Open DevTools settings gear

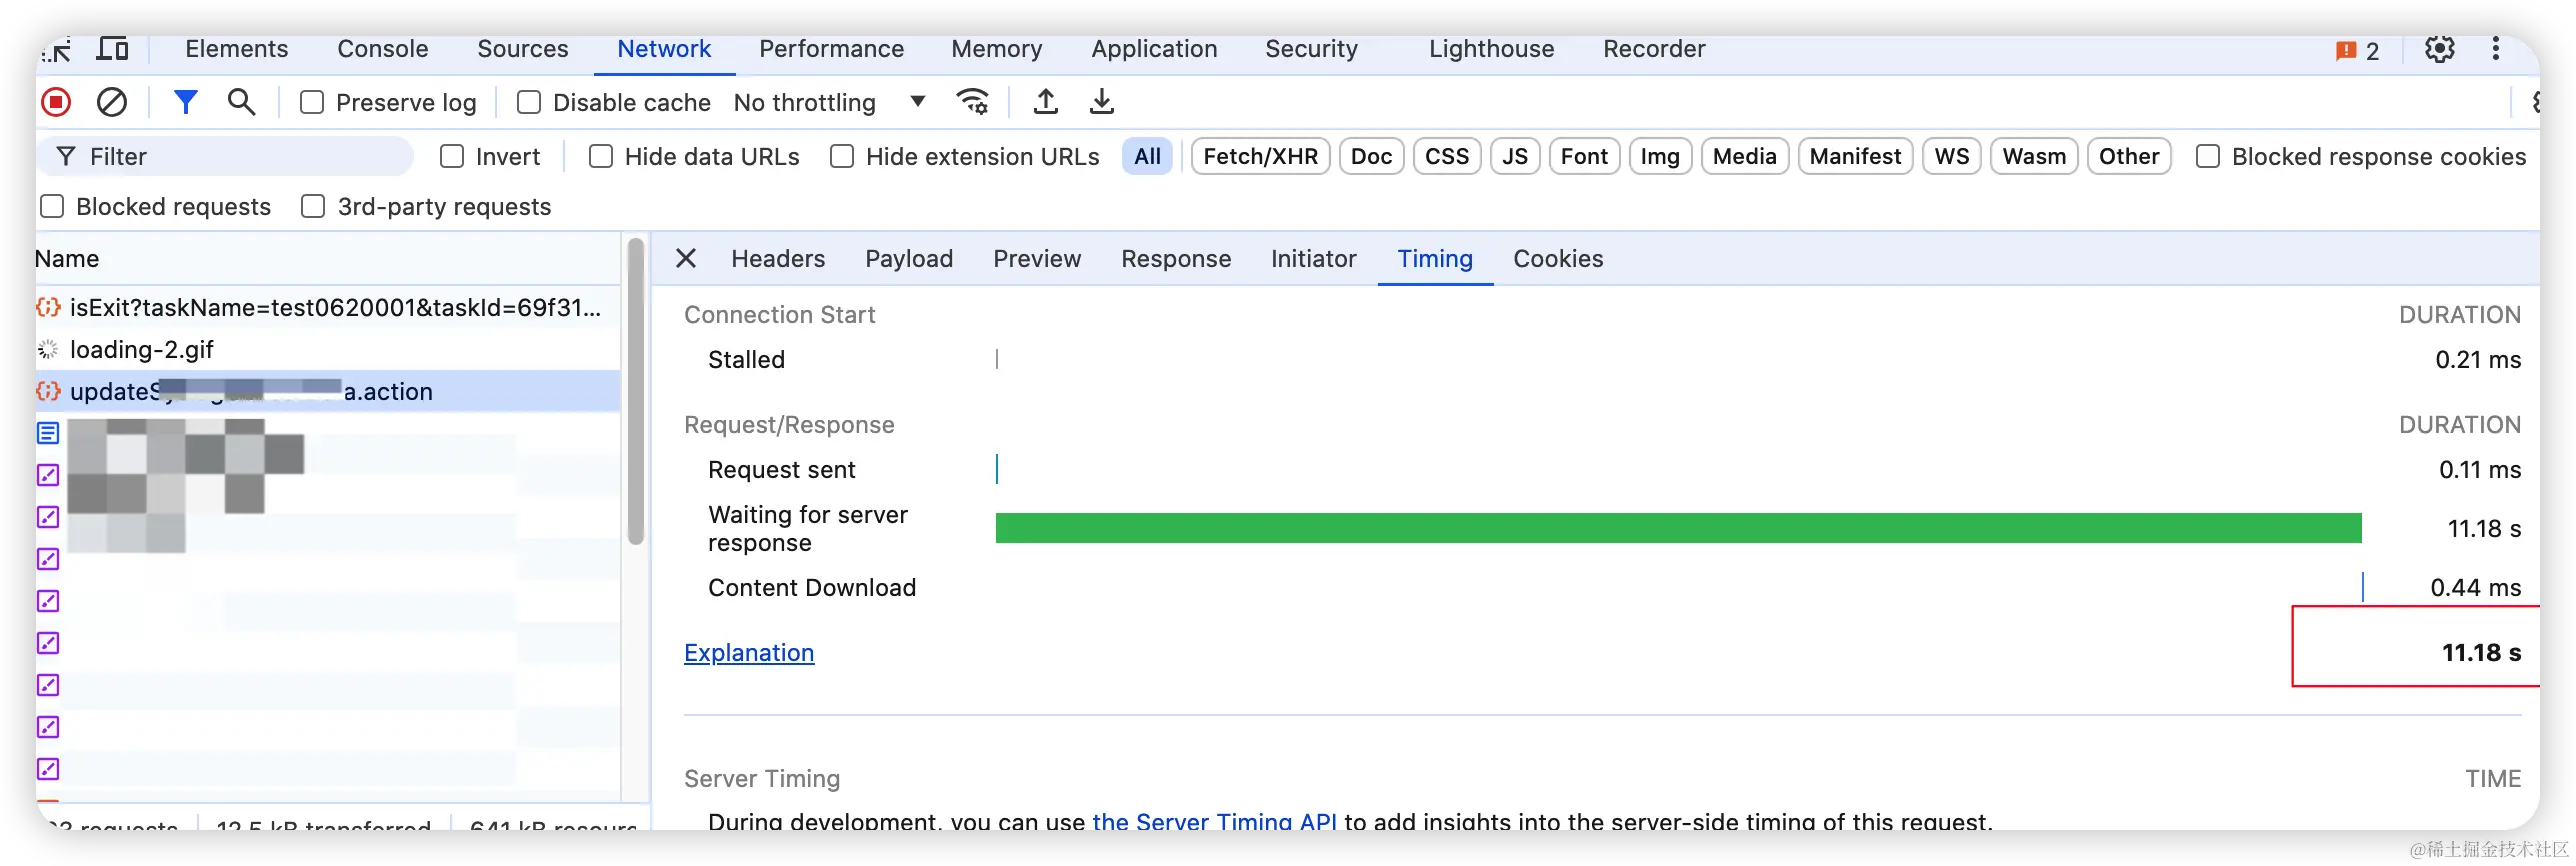[x=2439, y=49]
